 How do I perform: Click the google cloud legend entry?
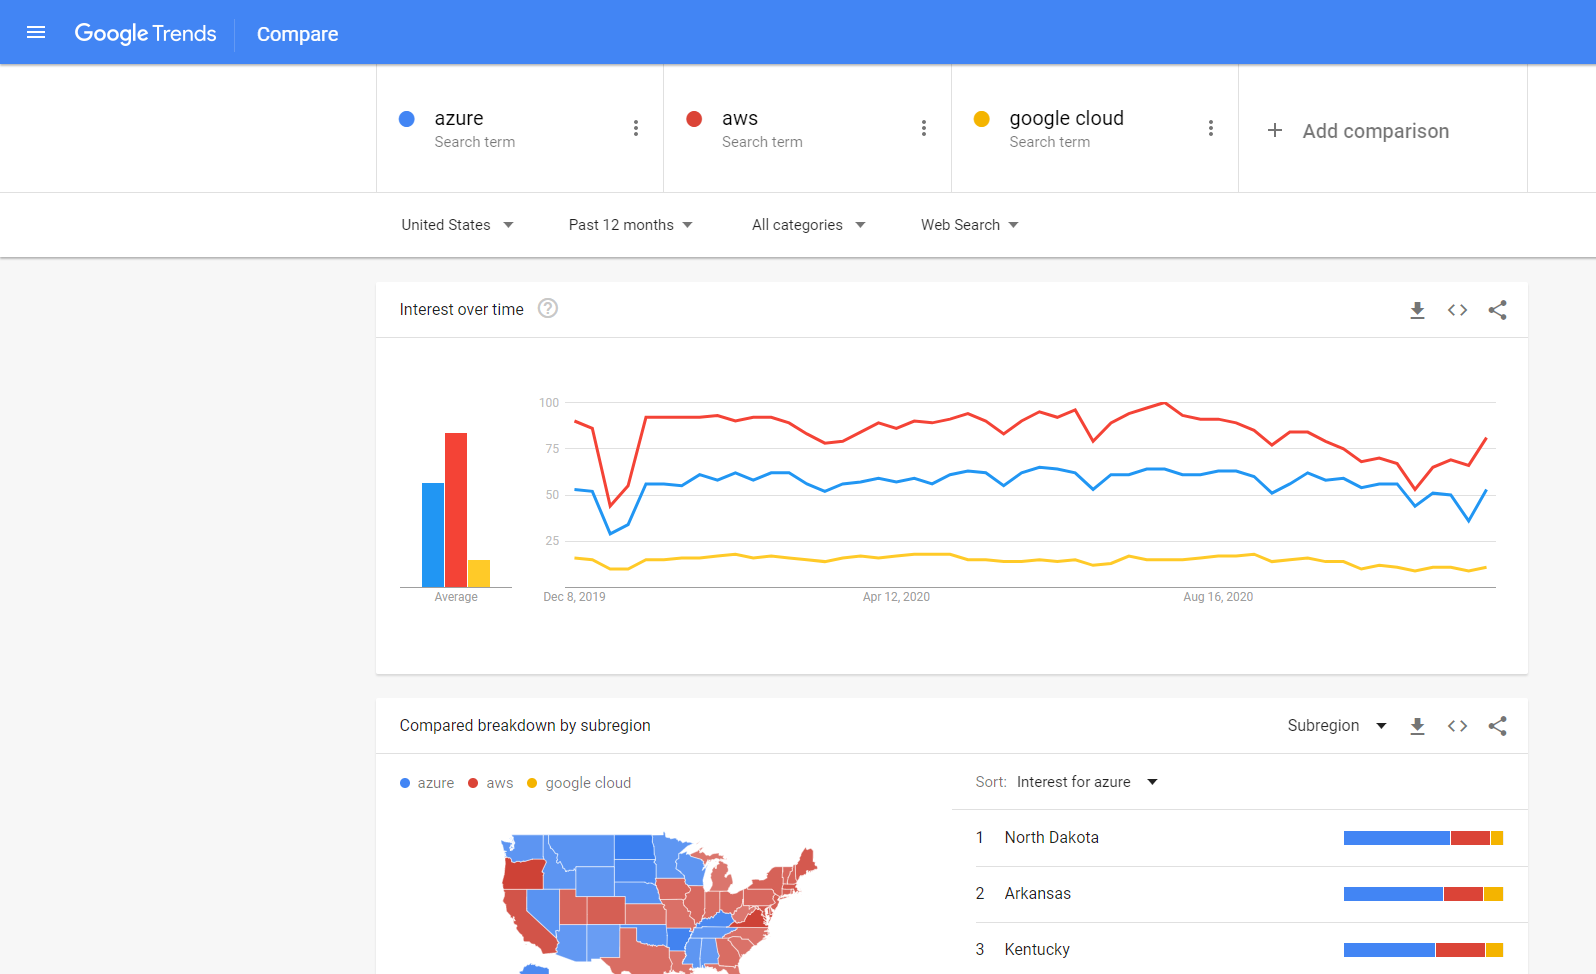pos(579,783)
